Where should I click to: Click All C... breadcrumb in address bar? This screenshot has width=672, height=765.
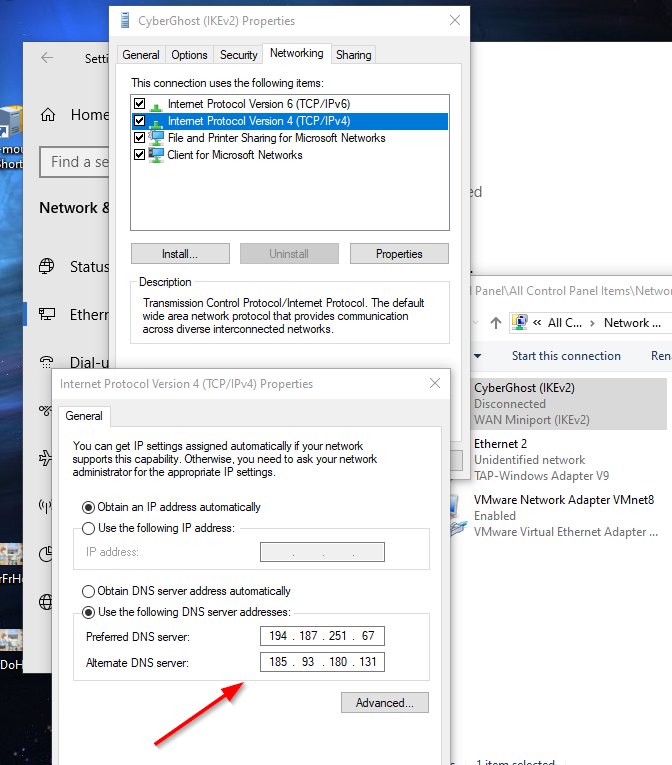[x=565, y=322]
